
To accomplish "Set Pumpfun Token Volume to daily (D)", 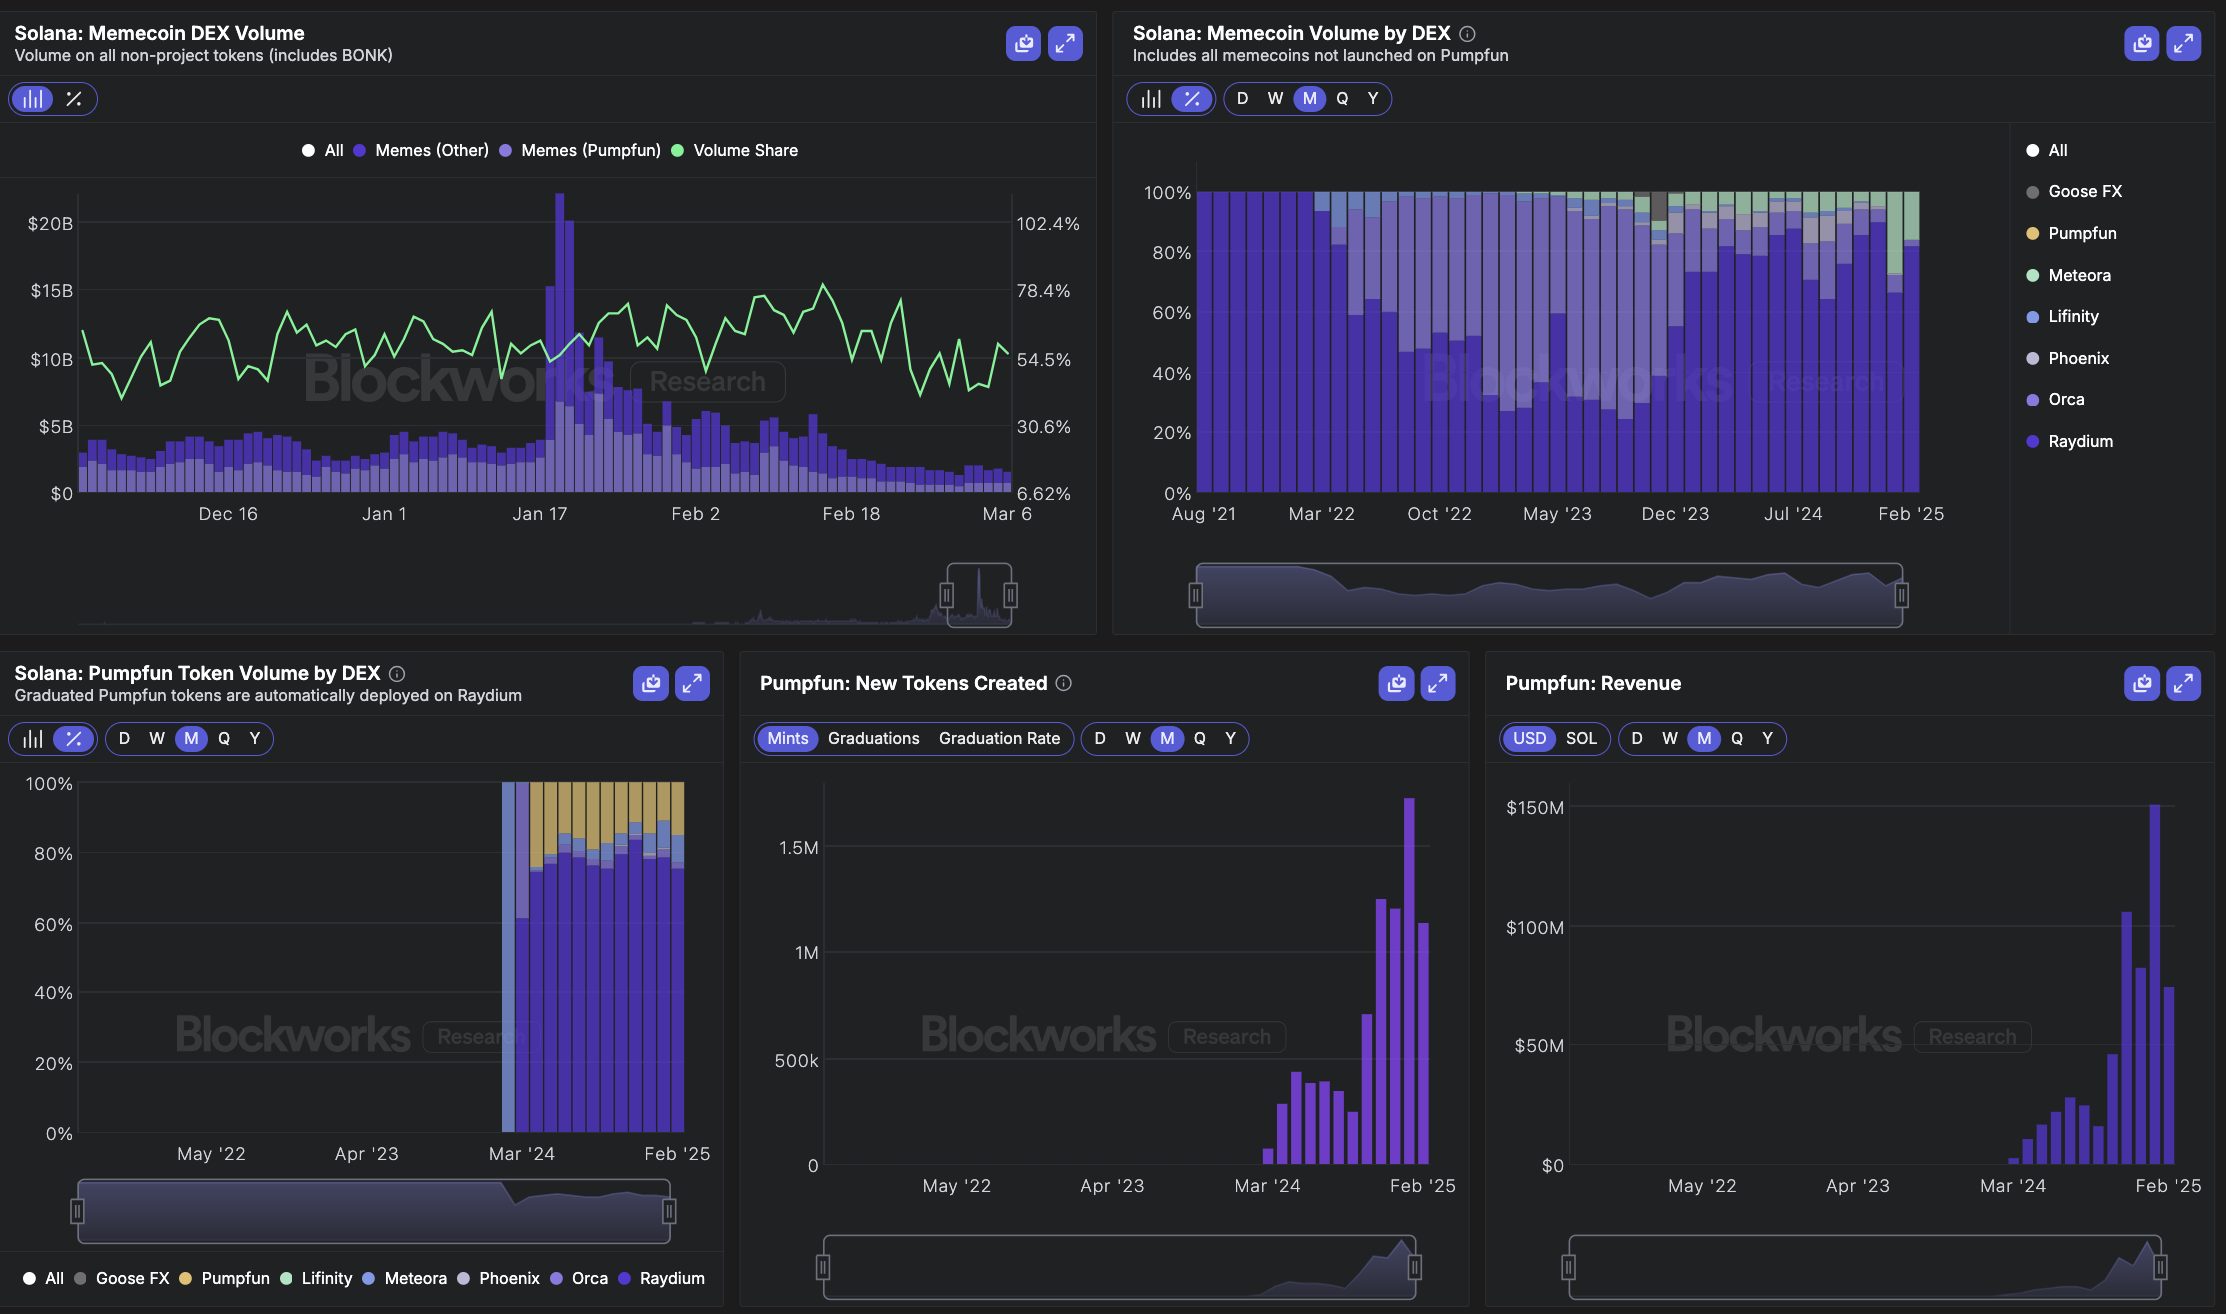I will [x=124, y=739].
